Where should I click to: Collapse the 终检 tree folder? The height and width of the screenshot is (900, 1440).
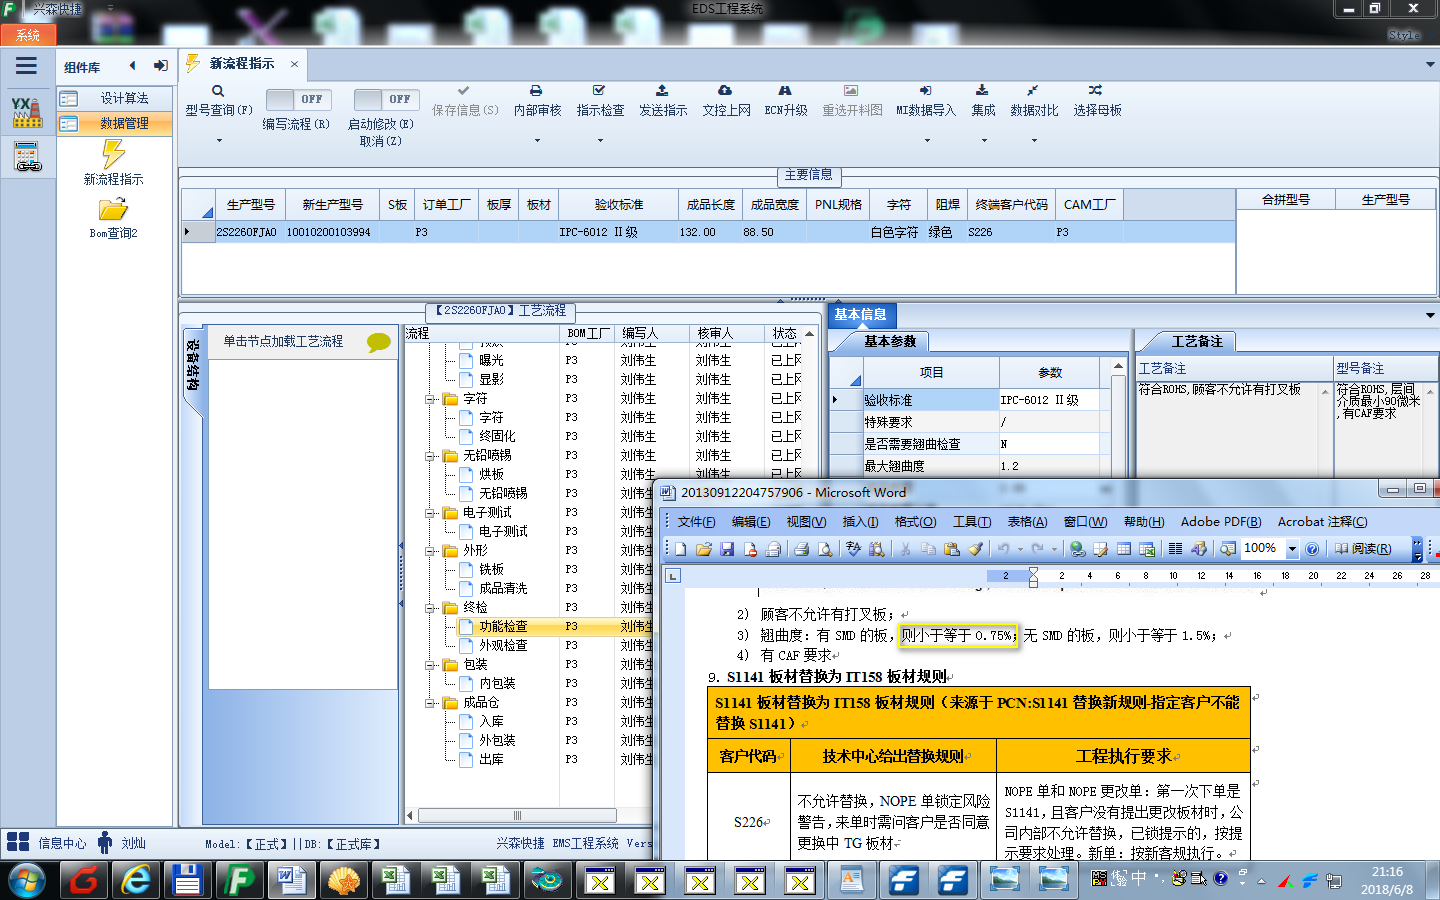tap(431, 608)
